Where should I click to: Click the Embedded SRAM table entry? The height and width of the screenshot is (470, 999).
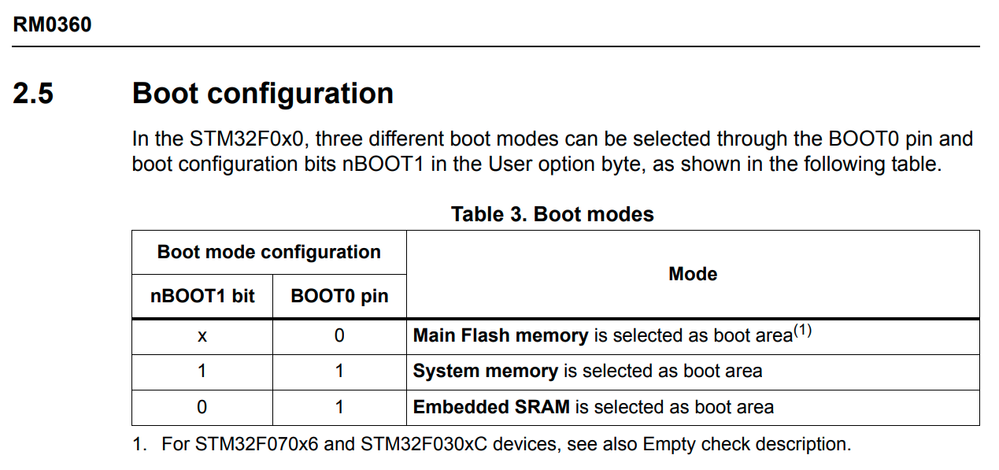(491, 406)
